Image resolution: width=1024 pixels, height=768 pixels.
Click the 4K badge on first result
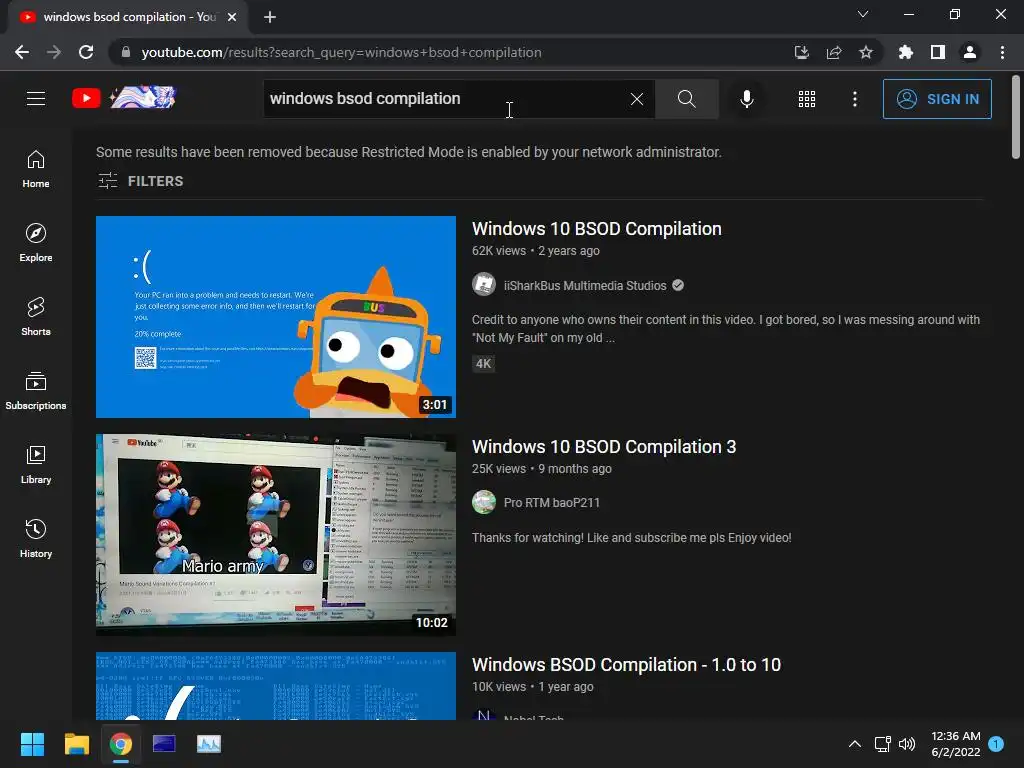[483, 364]
